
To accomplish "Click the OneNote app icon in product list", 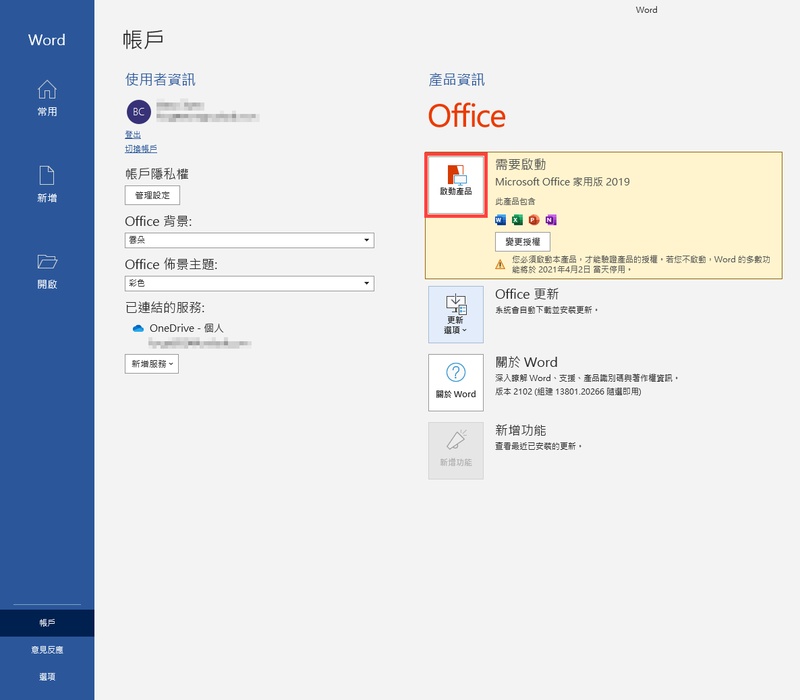I will tap(551, 220).
